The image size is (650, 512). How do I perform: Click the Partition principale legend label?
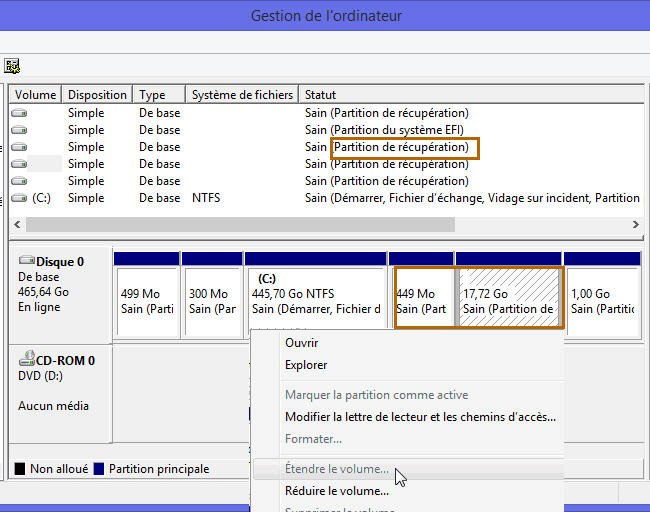tap(159, 469)
